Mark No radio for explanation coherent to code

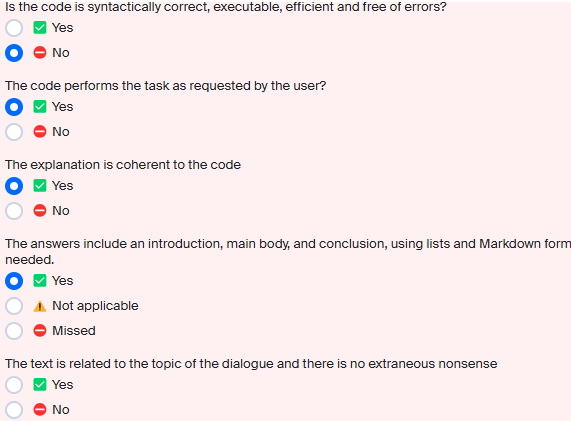pyautogui.click(x=14, y=211)
